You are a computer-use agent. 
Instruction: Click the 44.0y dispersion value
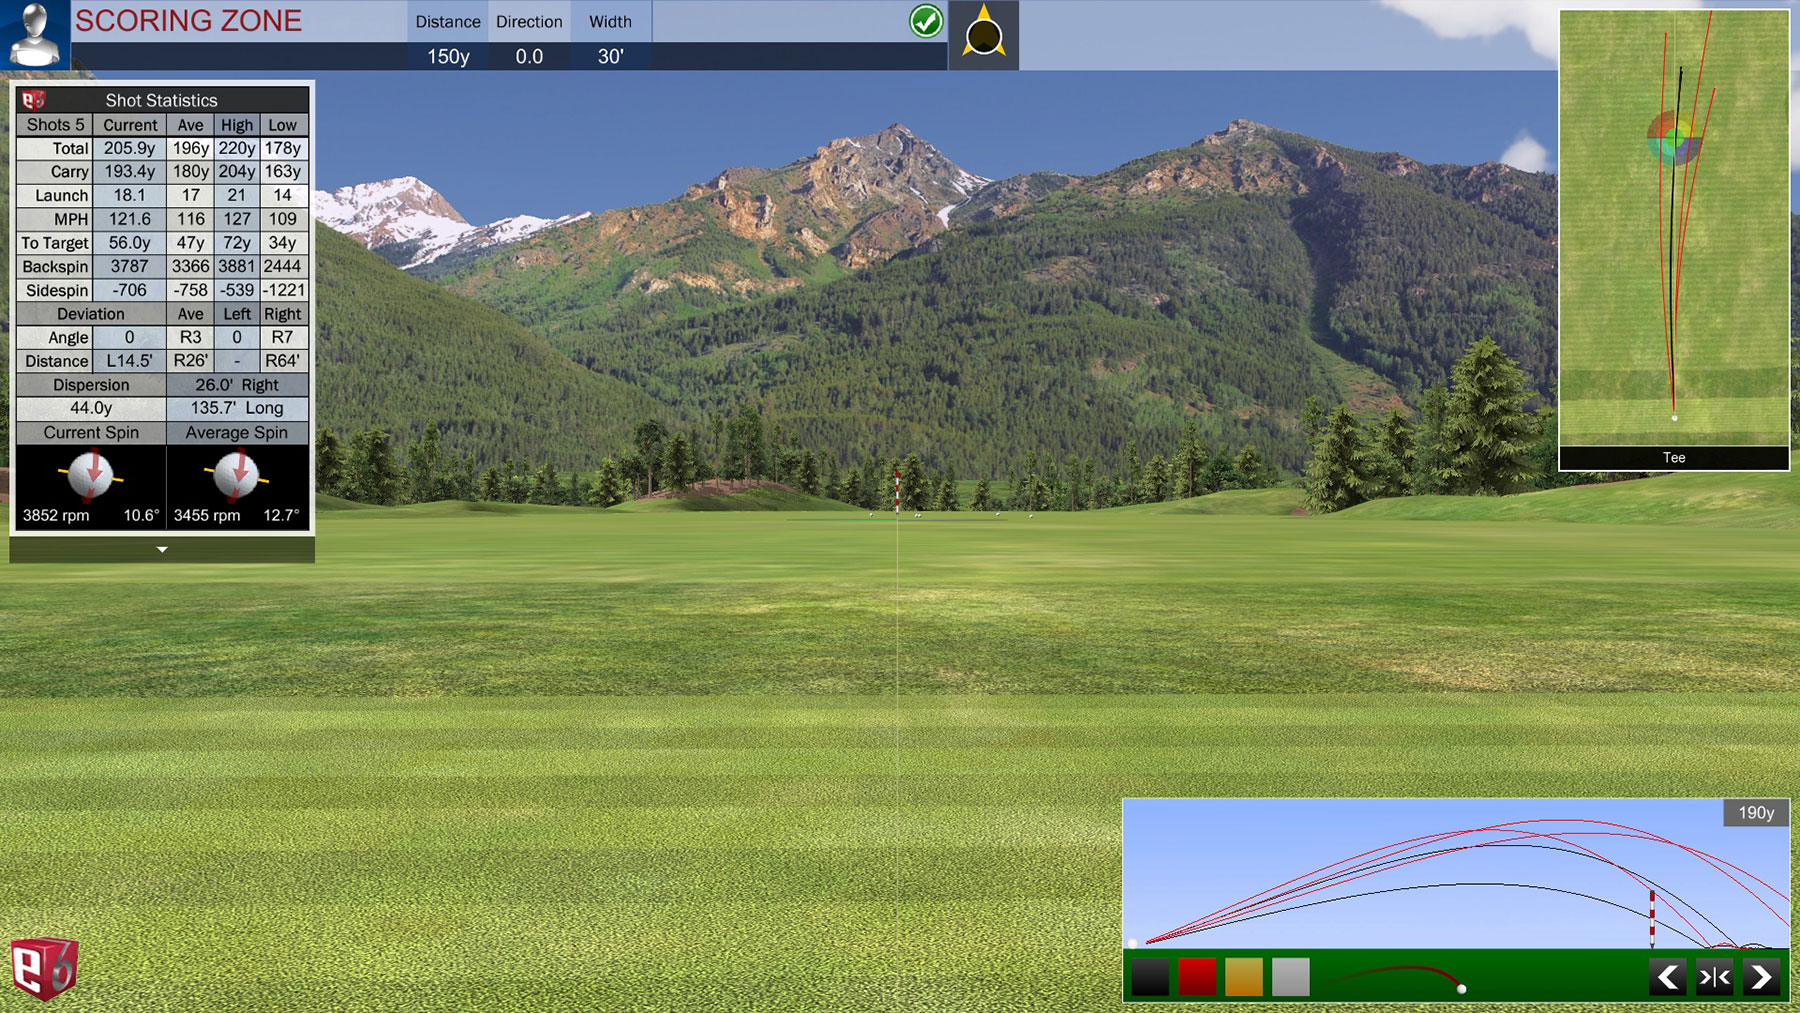point(91,408)
